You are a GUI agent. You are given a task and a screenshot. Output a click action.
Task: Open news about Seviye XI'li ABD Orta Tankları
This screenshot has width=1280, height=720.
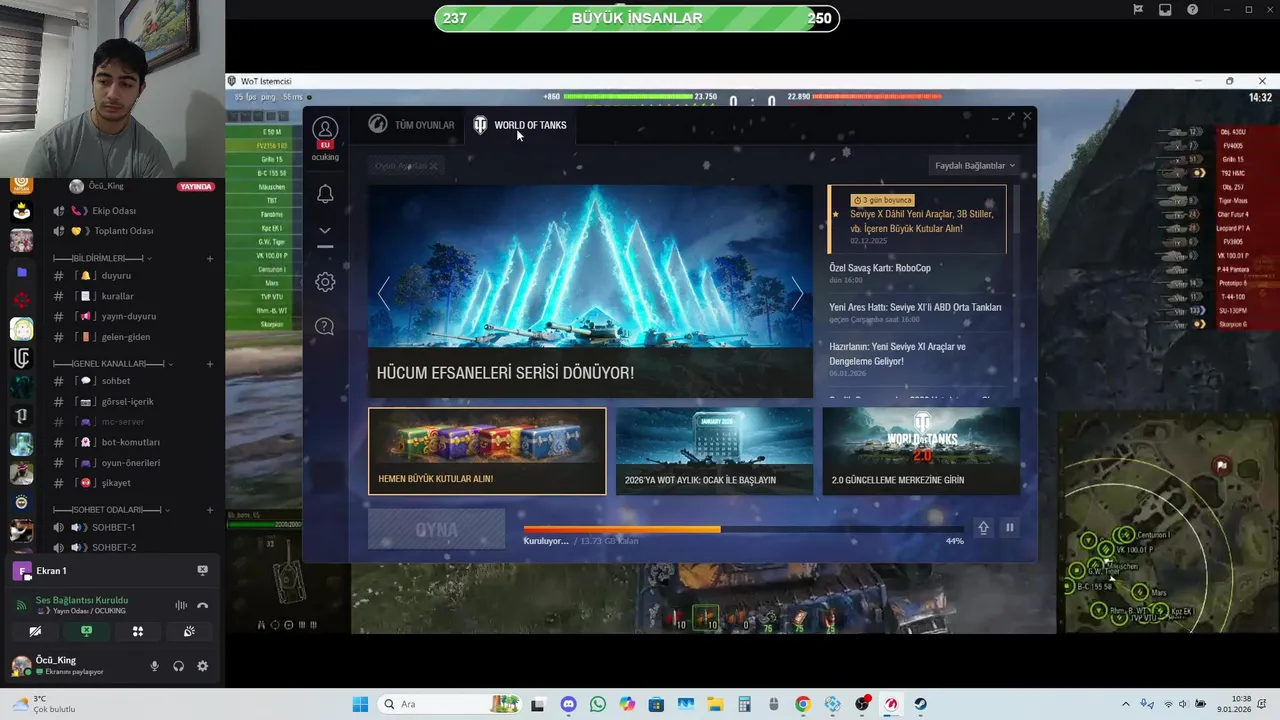[x=915, y=307]
